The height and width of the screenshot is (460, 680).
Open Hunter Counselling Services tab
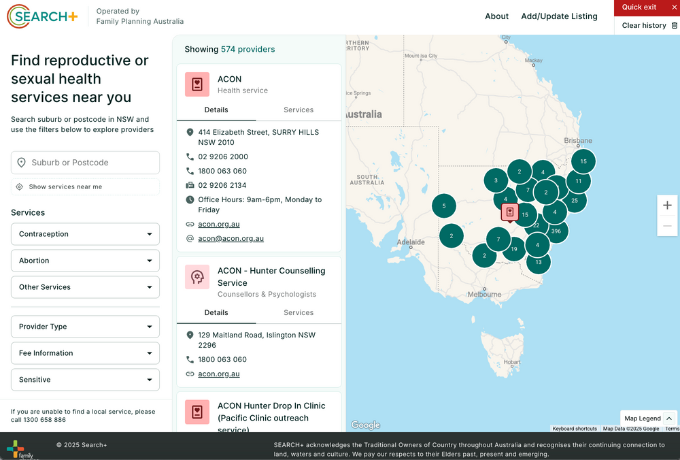click(298, 313)
